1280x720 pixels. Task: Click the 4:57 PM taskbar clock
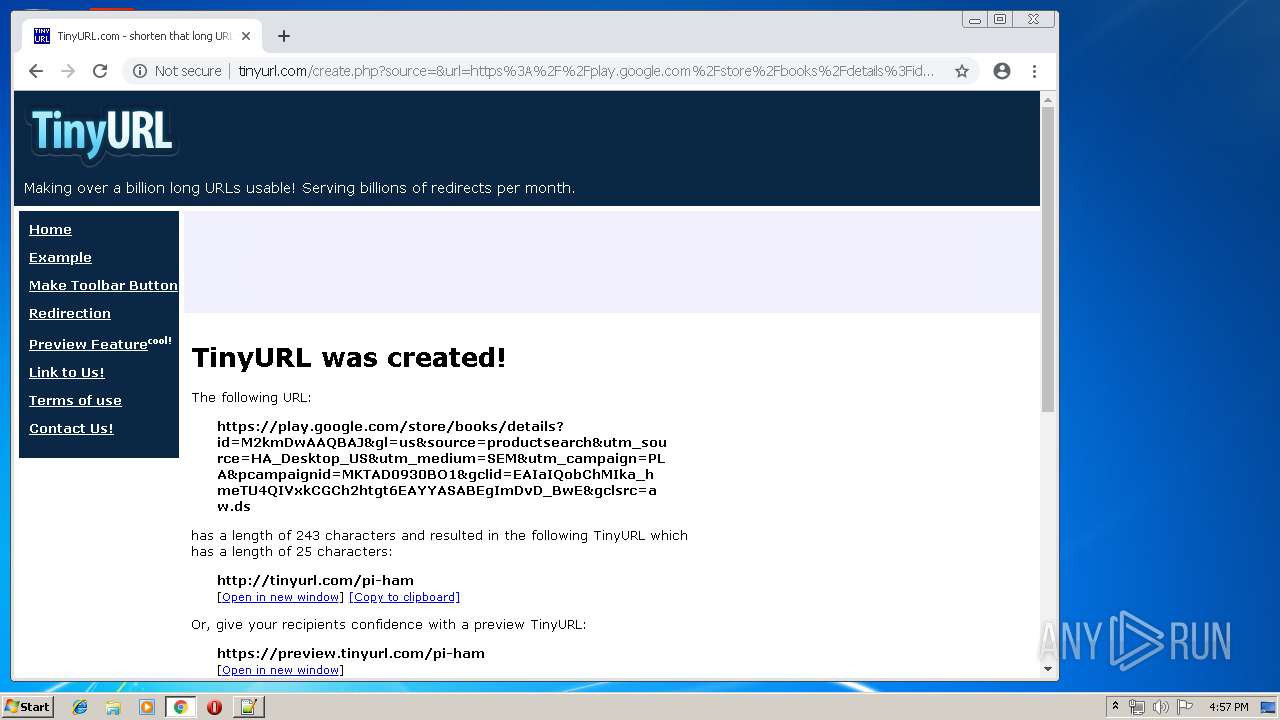coord(1229,707)
